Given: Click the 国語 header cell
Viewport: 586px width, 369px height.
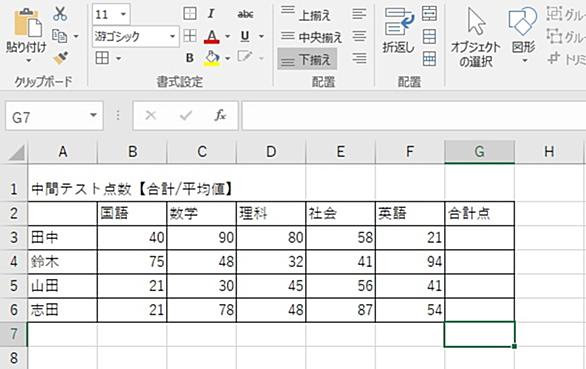Looking at the screenshot, I should (x=132, y=213).
